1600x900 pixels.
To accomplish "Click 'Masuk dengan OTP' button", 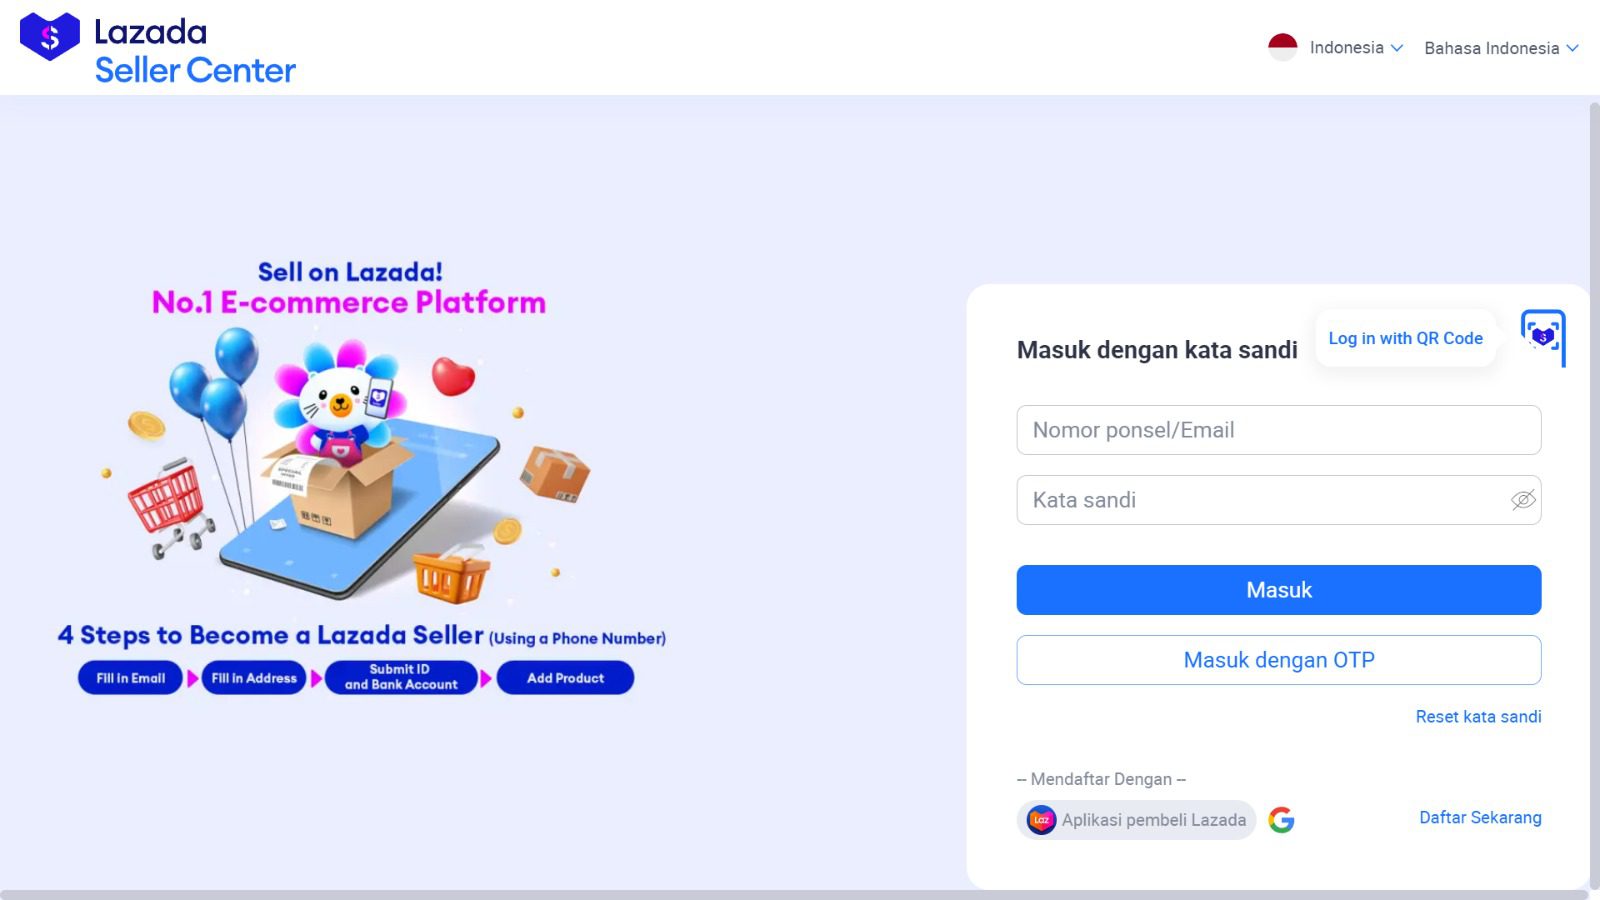I will click(x=1278, y=659).
